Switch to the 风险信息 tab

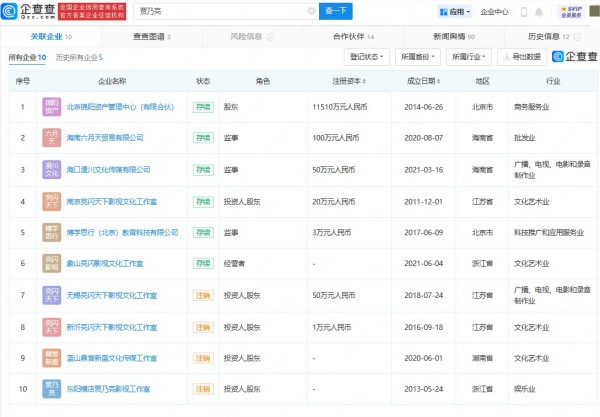(x=247, y=36)
